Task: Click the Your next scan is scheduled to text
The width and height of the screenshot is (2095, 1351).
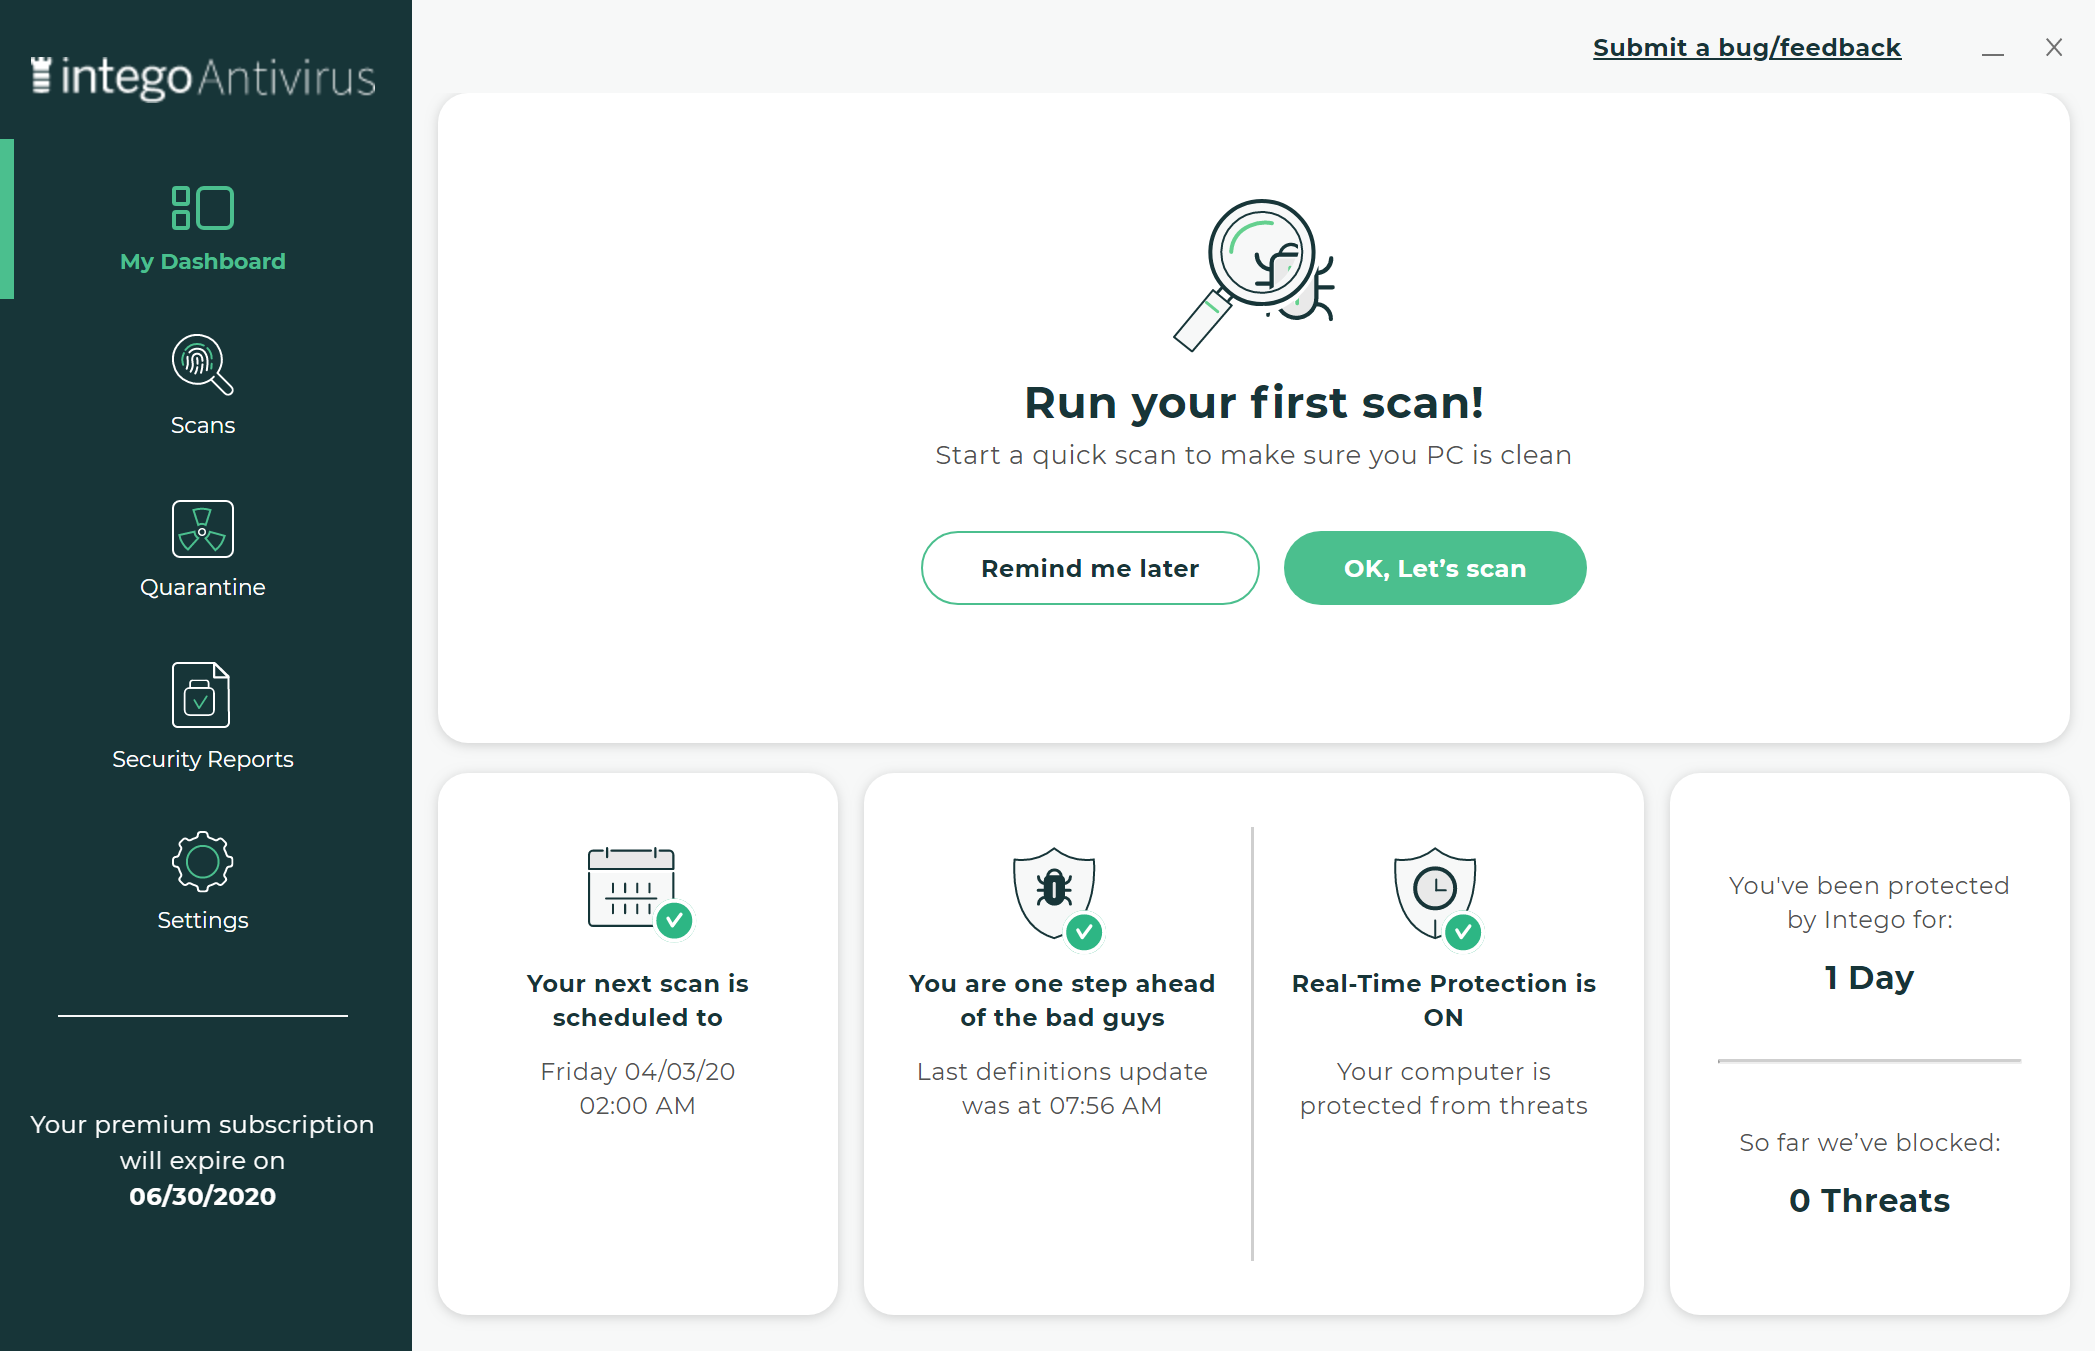Action: click(638, 1000)
